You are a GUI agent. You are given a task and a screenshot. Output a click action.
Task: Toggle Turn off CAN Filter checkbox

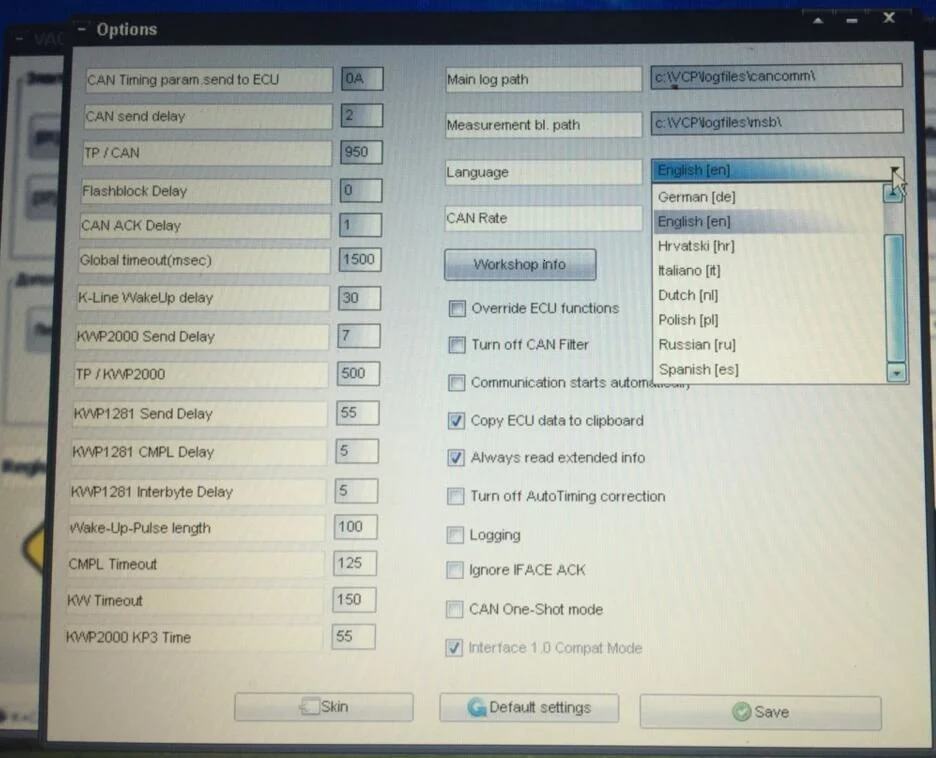(x=457, y=345)
